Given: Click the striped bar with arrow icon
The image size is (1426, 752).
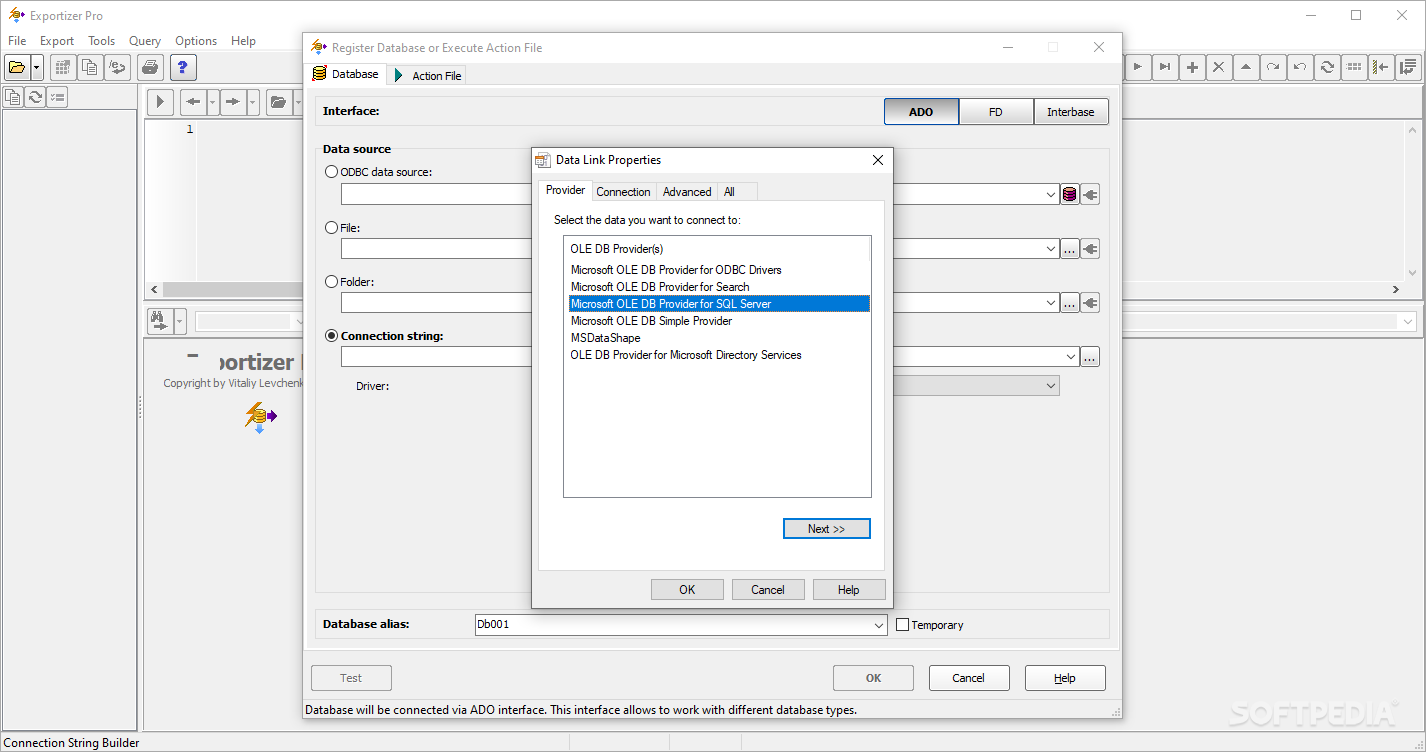Looking at the screenshot, I should click(1381, 67).
